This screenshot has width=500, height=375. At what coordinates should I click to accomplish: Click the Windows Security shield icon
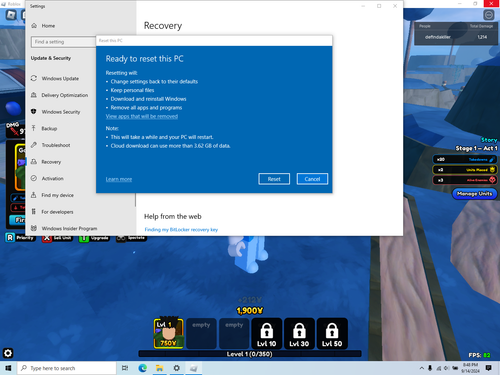point(34,111)
